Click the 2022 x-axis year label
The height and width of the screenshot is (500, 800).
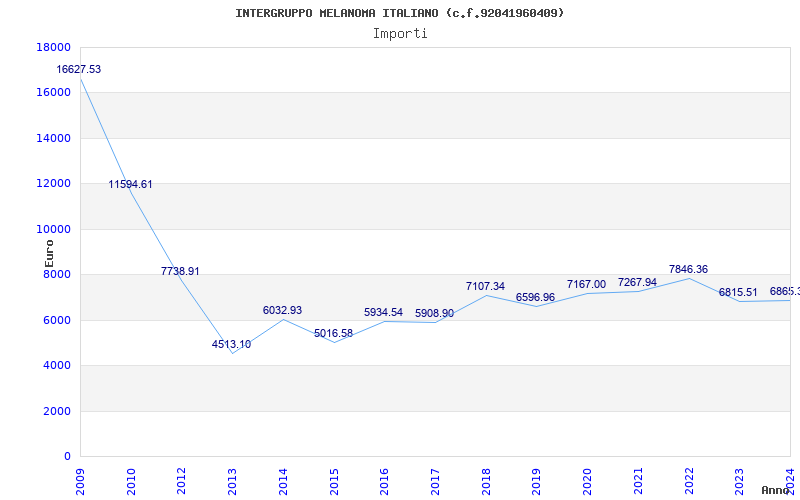pos(689,481)
